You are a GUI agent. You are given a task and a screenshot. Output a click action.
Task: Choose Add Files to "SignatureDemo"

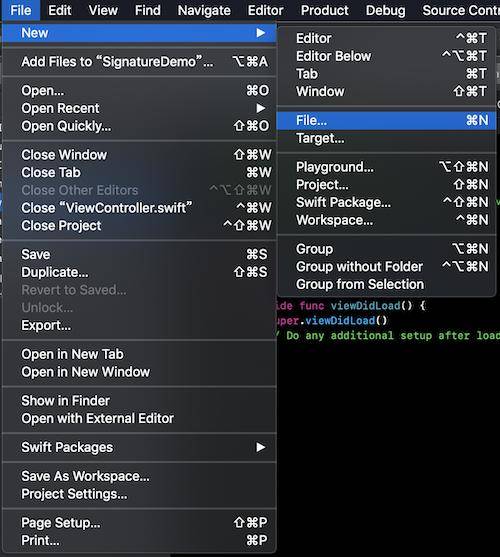[x=139, y=62]
